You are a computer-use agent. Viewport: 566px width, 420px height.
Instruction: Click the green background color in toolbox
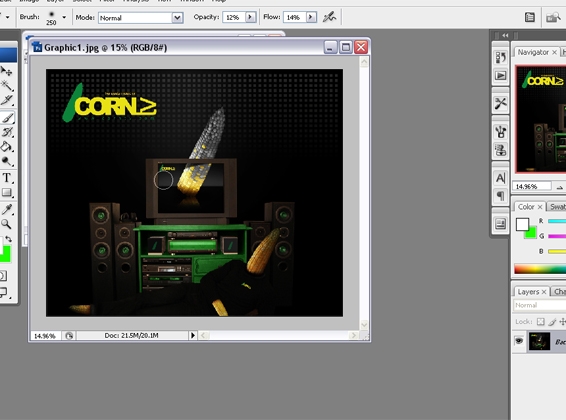[x=6, y=254]
